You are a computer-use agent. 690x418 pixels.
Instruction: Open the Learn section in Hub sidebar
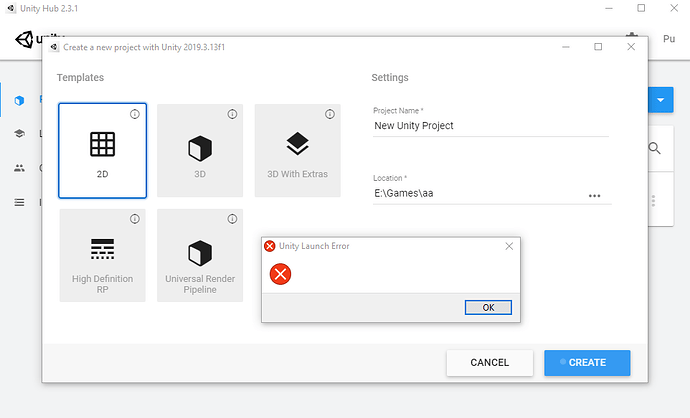coord(19,133)
